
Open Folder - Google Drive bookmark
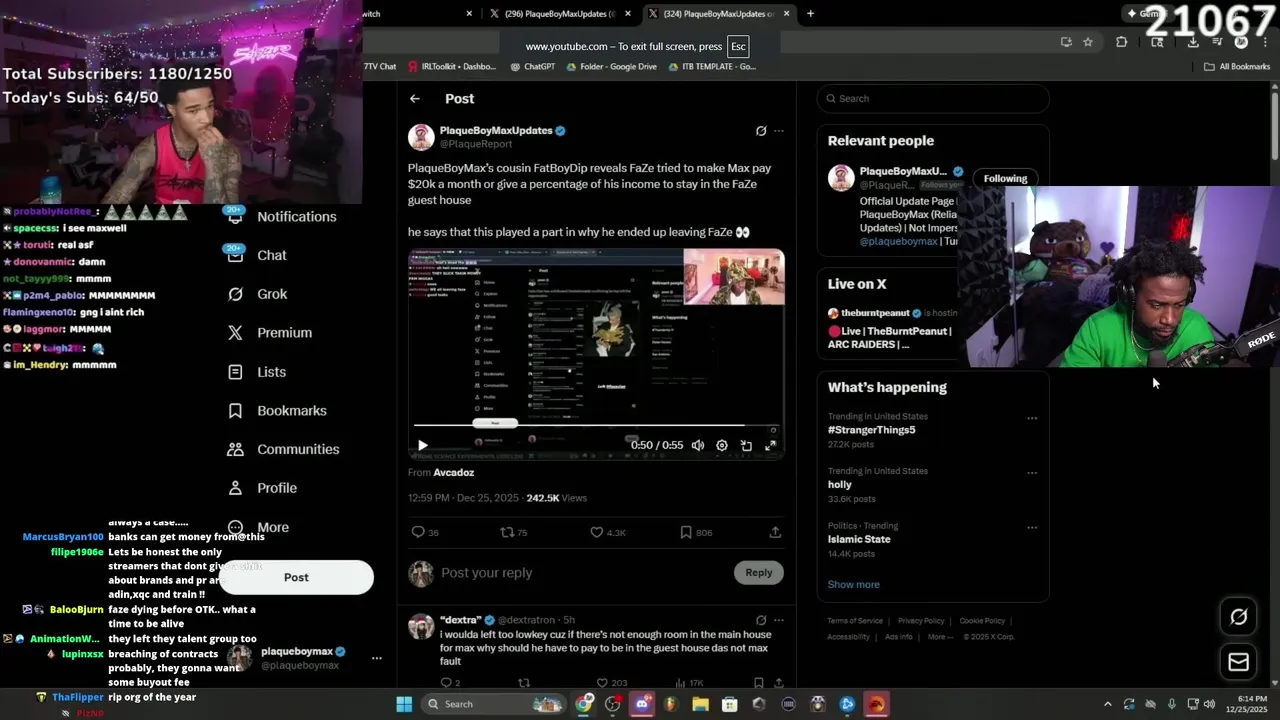[x=611, y=67]
